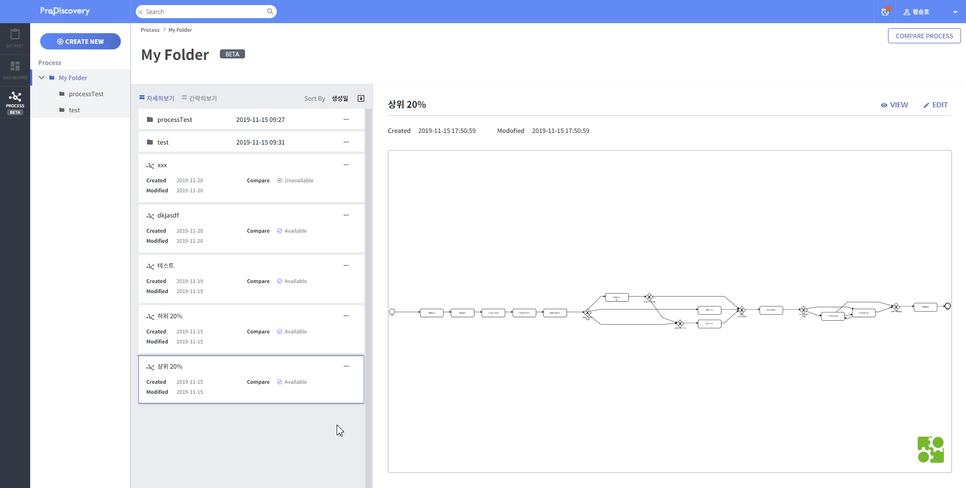Open the notifications history icon in header
Screen dimensions: 966x488
click(885, 12)
